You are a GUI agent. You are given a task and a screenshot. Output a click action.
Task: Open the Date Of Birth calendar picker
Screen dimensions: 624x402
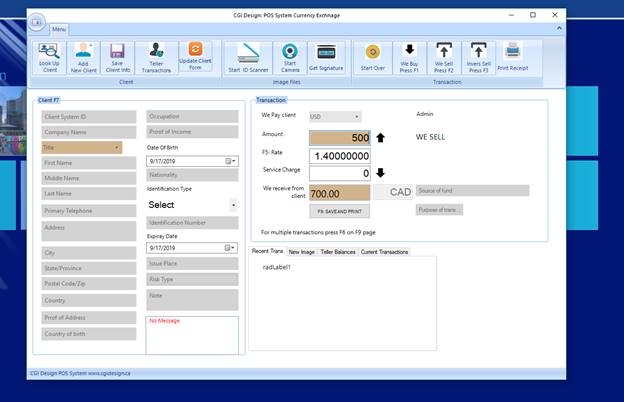tap(230, 161)
